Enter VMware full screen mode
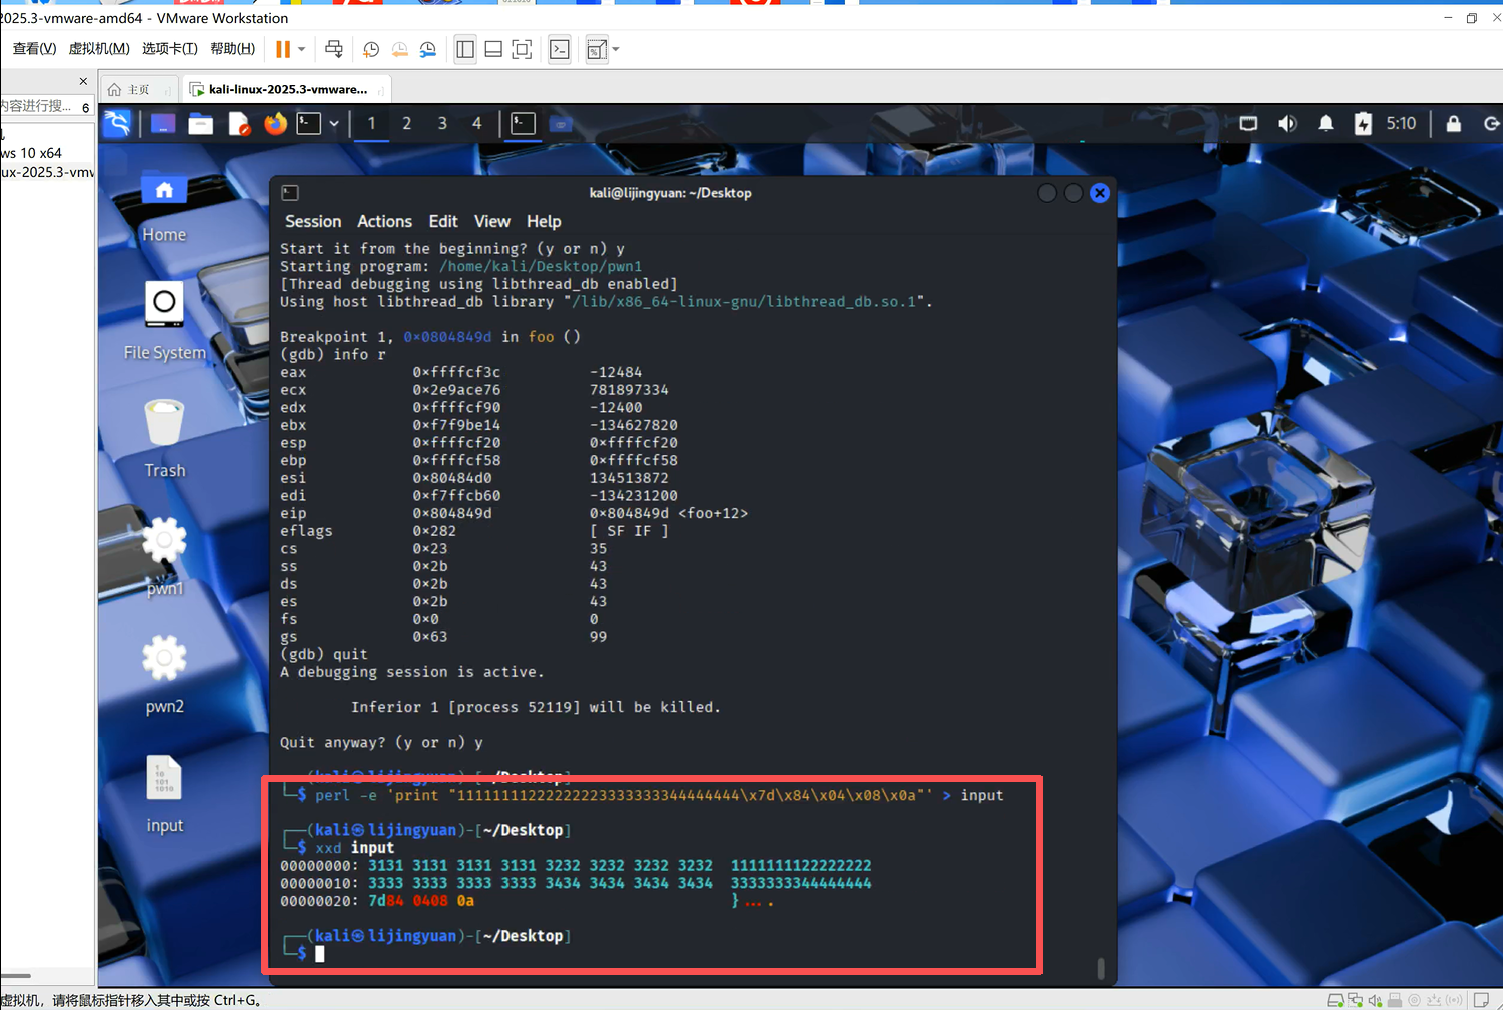 click(522, 49)
